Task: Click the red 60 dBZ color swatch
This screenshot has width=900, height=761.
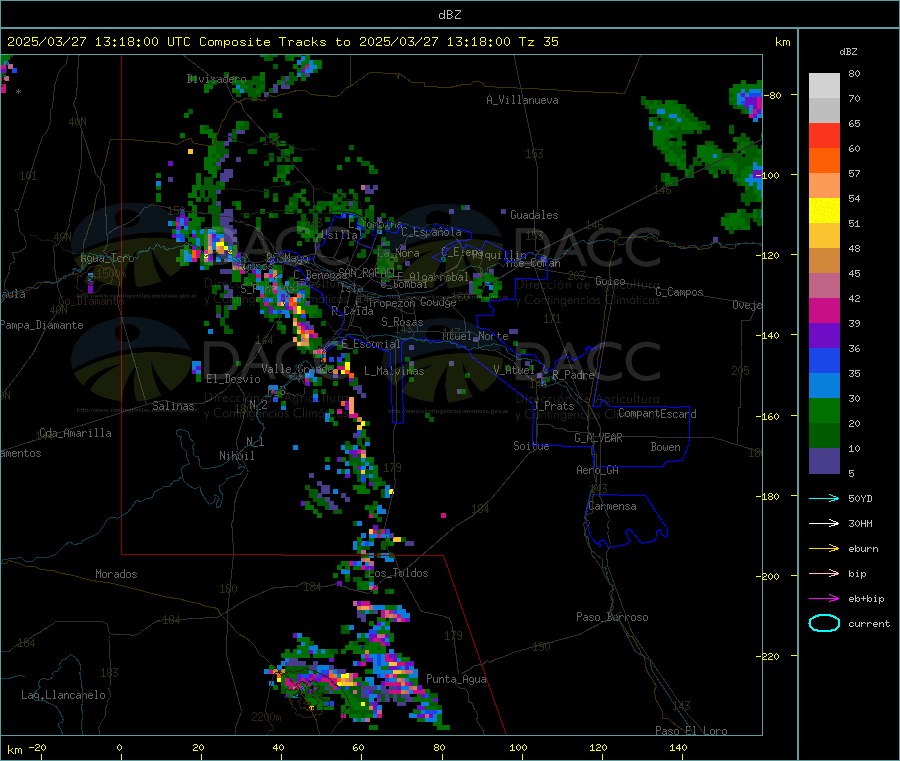Action: point(824,135)
